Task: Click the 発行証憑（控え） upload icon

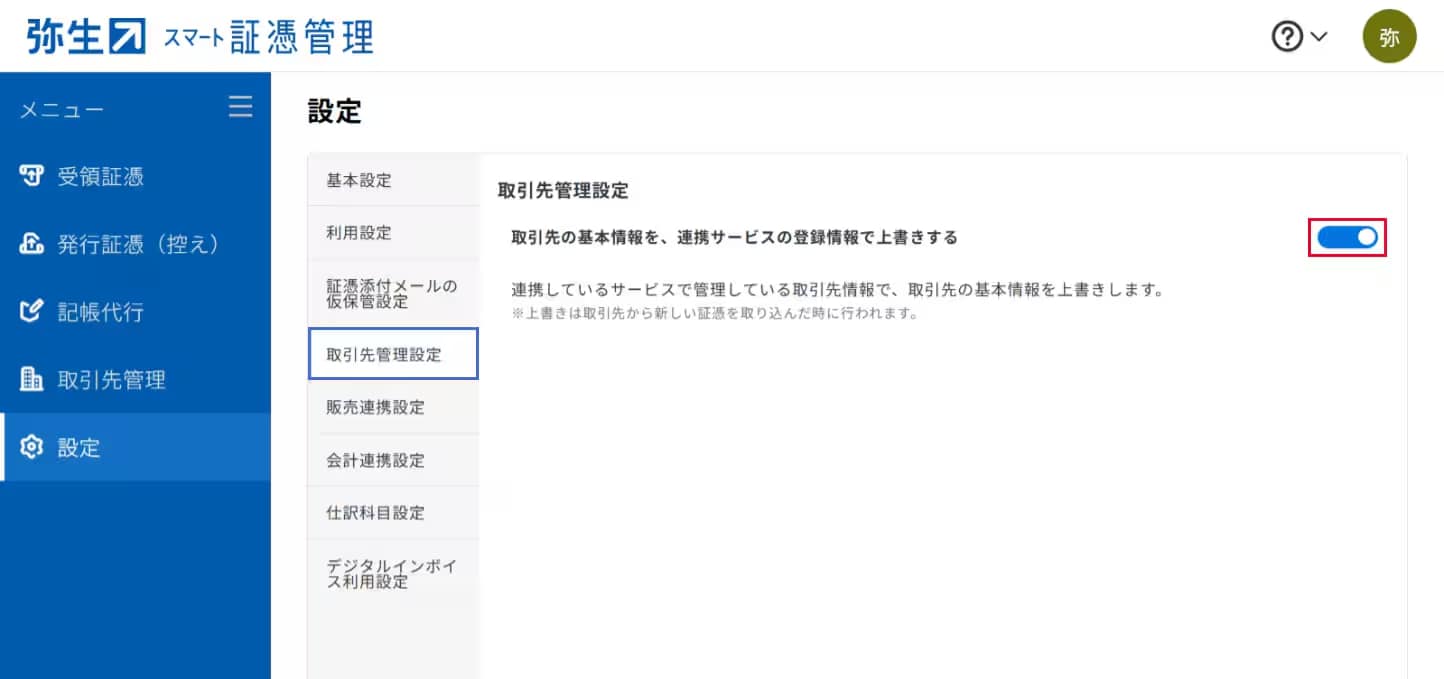Action: 32,245
